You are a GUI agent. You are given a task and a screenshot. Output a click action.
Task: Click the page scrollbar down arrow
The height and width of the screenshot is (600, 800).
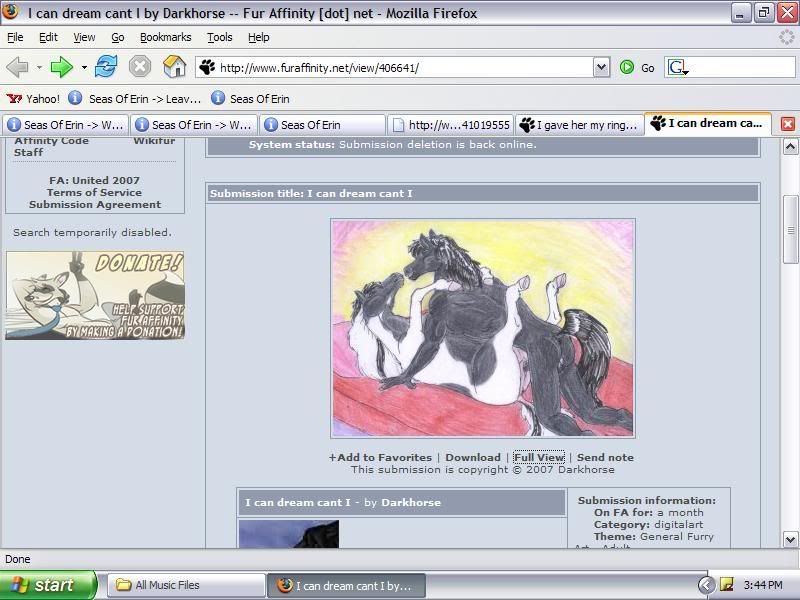point(790,539)
